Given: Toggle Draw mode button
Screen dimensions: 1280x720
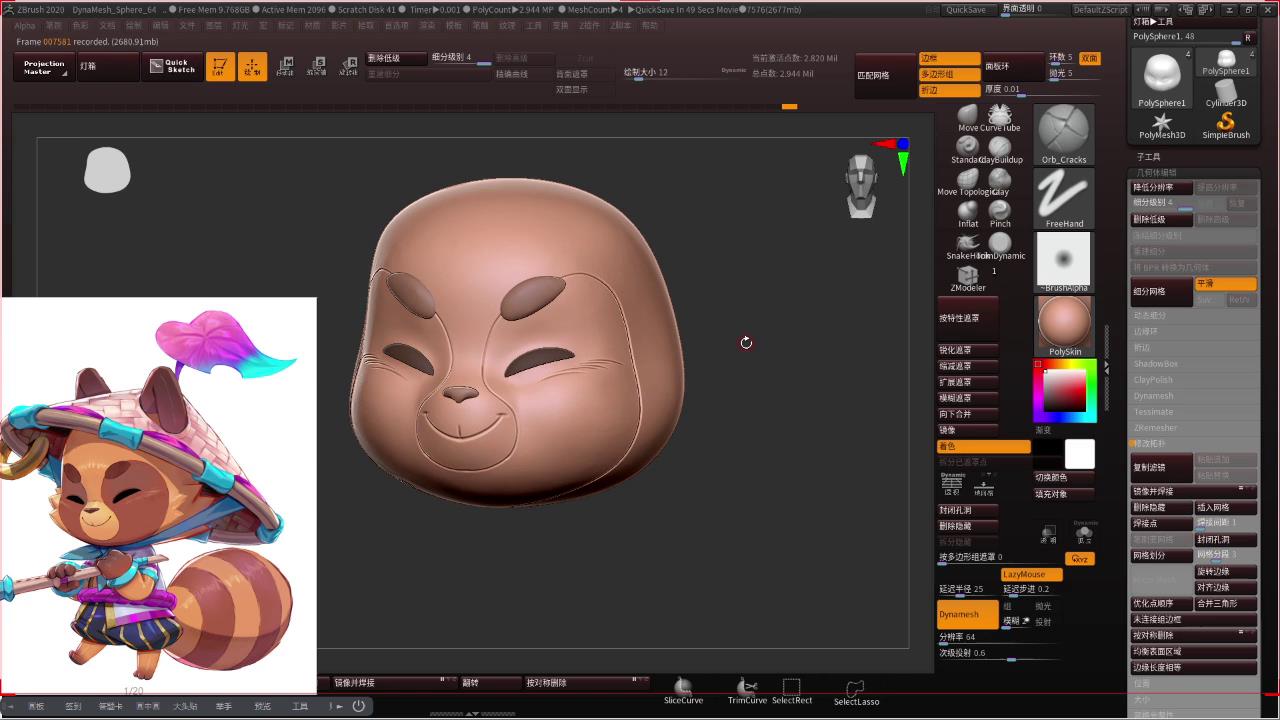Looking at the screenshot, I should 252,67.
